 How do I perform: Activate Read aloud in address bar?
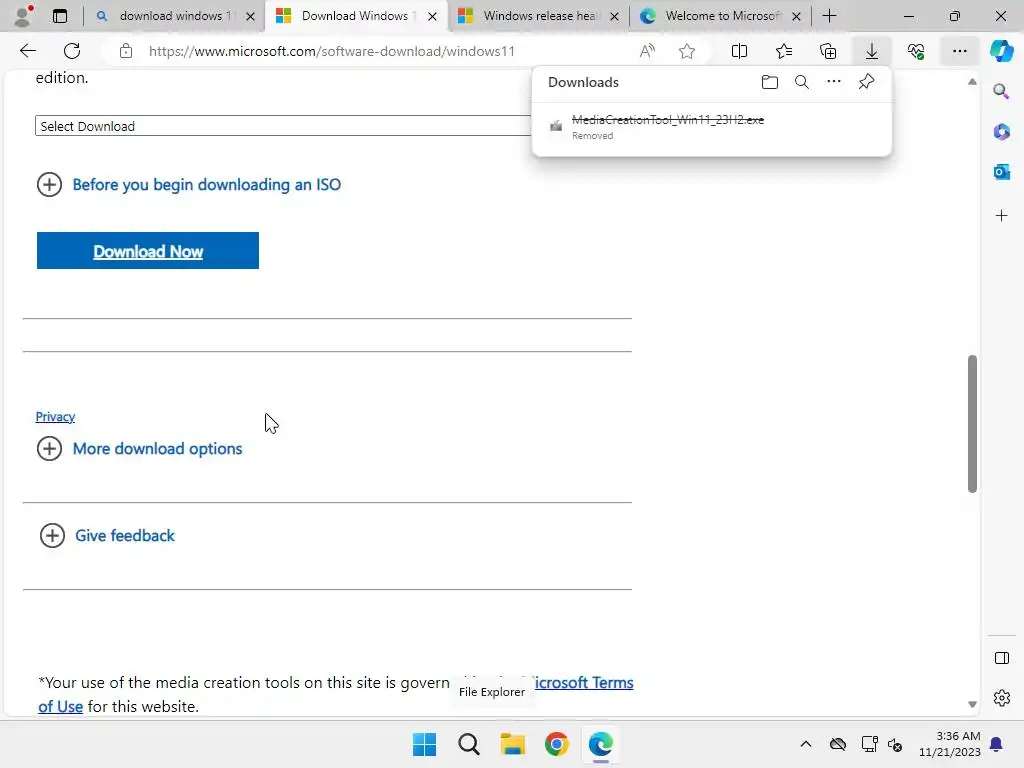pyautogui.click(x=647, y=51)
